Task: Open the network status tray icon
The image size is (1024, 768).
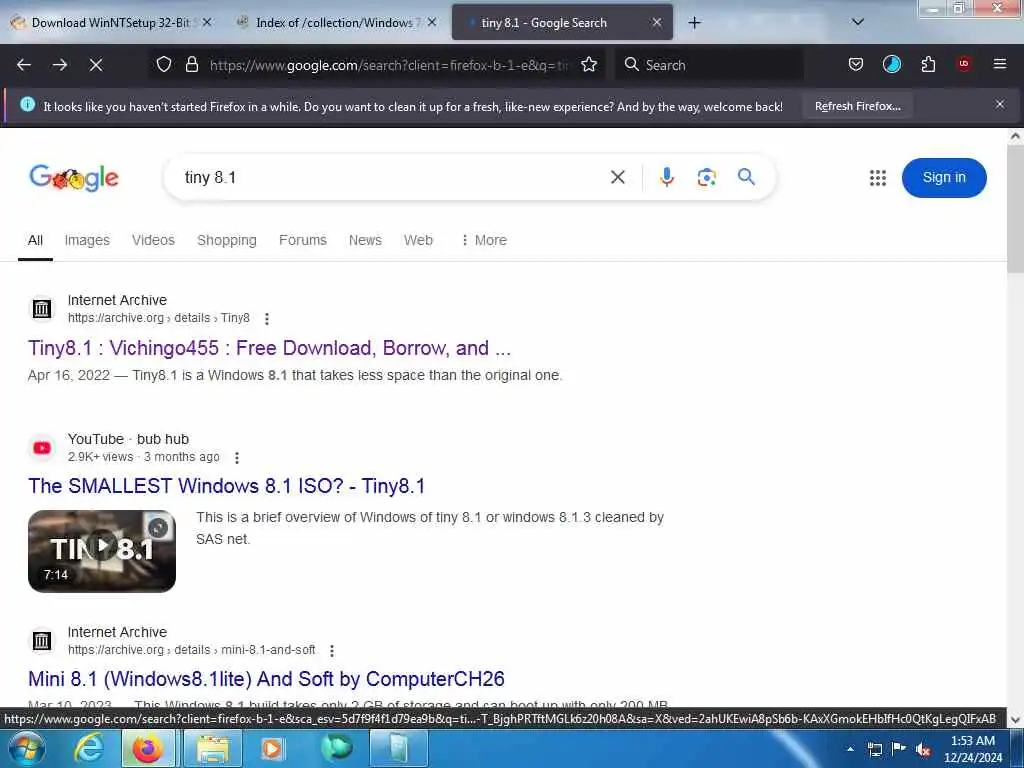Action: pos(874,749)
